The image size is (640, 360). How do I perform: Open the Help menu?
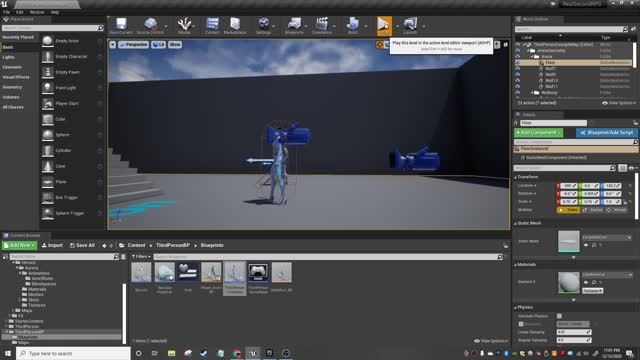point(55,12)
